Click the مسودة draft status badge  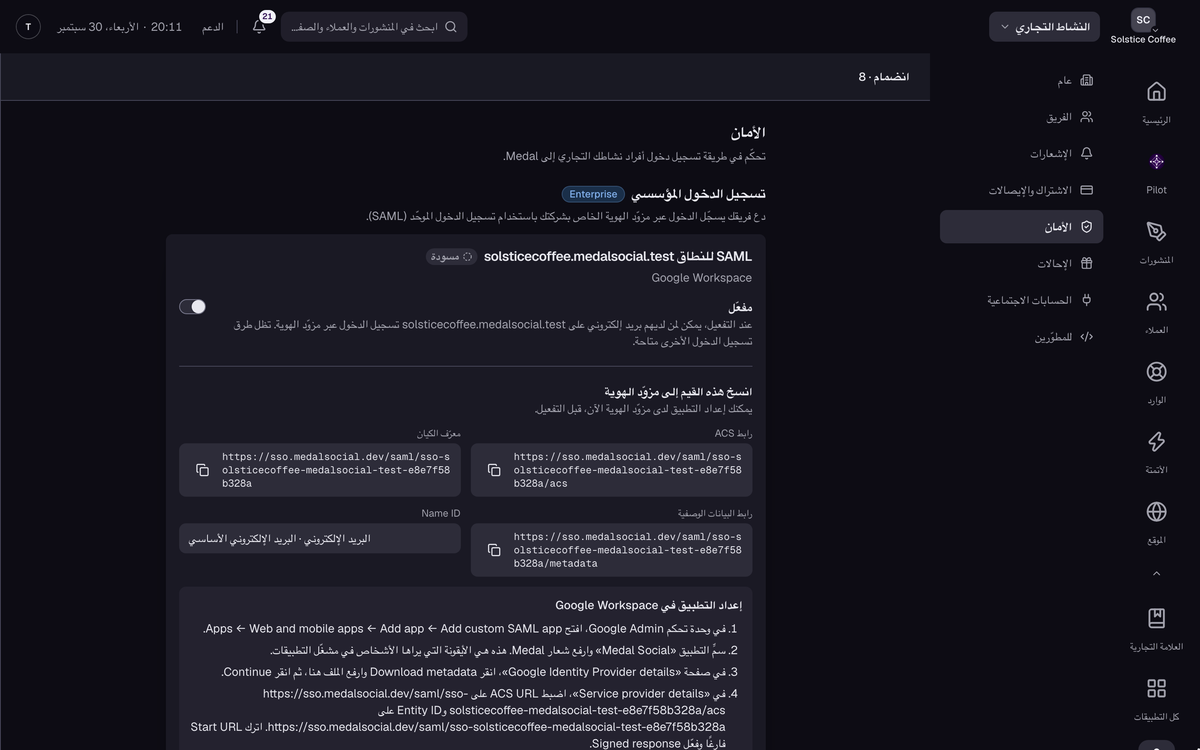[452, 257]
